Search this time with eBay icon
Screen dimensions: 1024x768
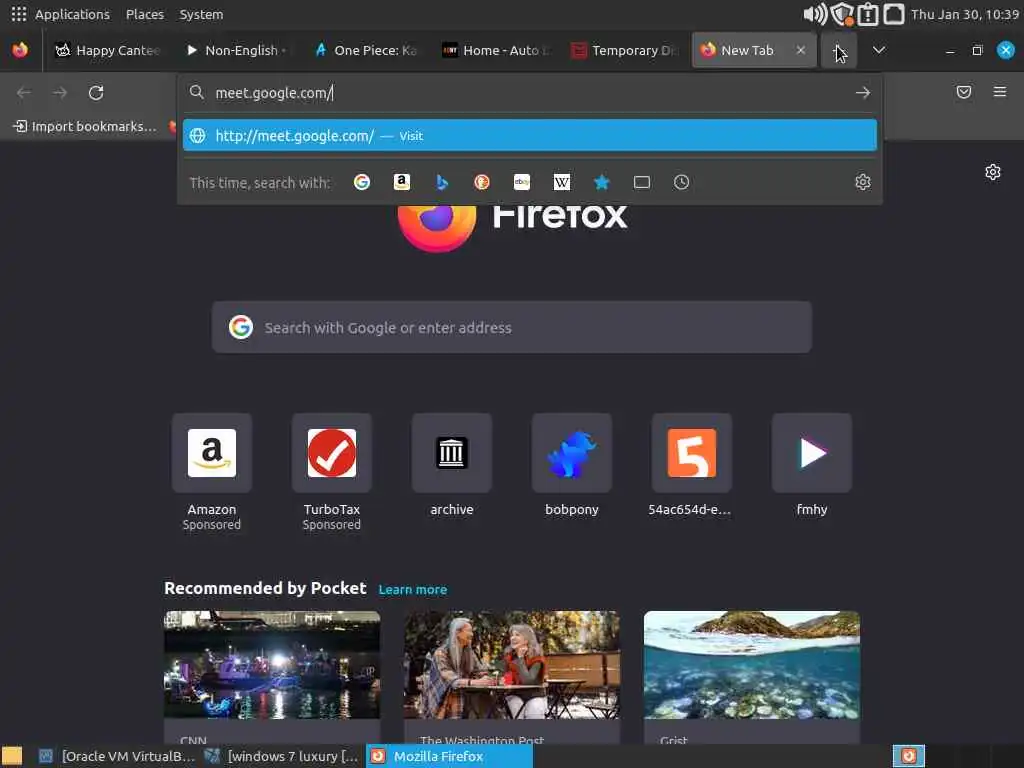pyautogui.click(x=522, y=182)
